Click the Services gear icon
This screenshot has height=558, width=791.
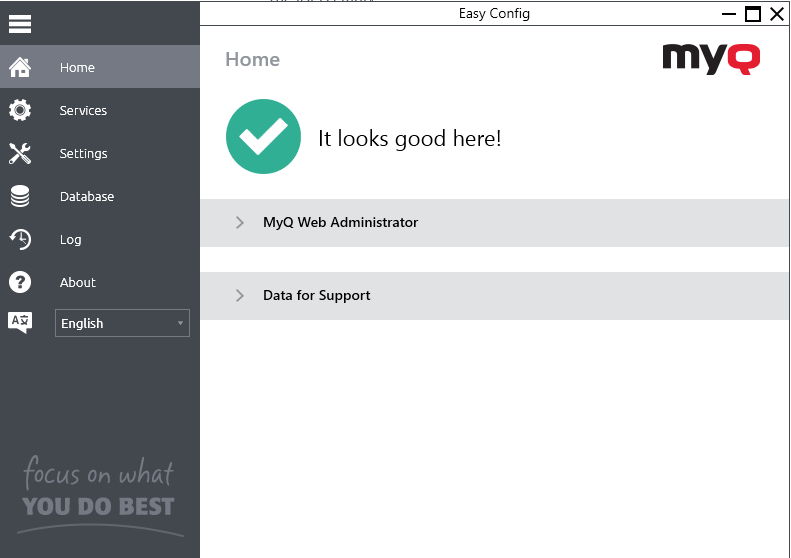click(20, 111)
